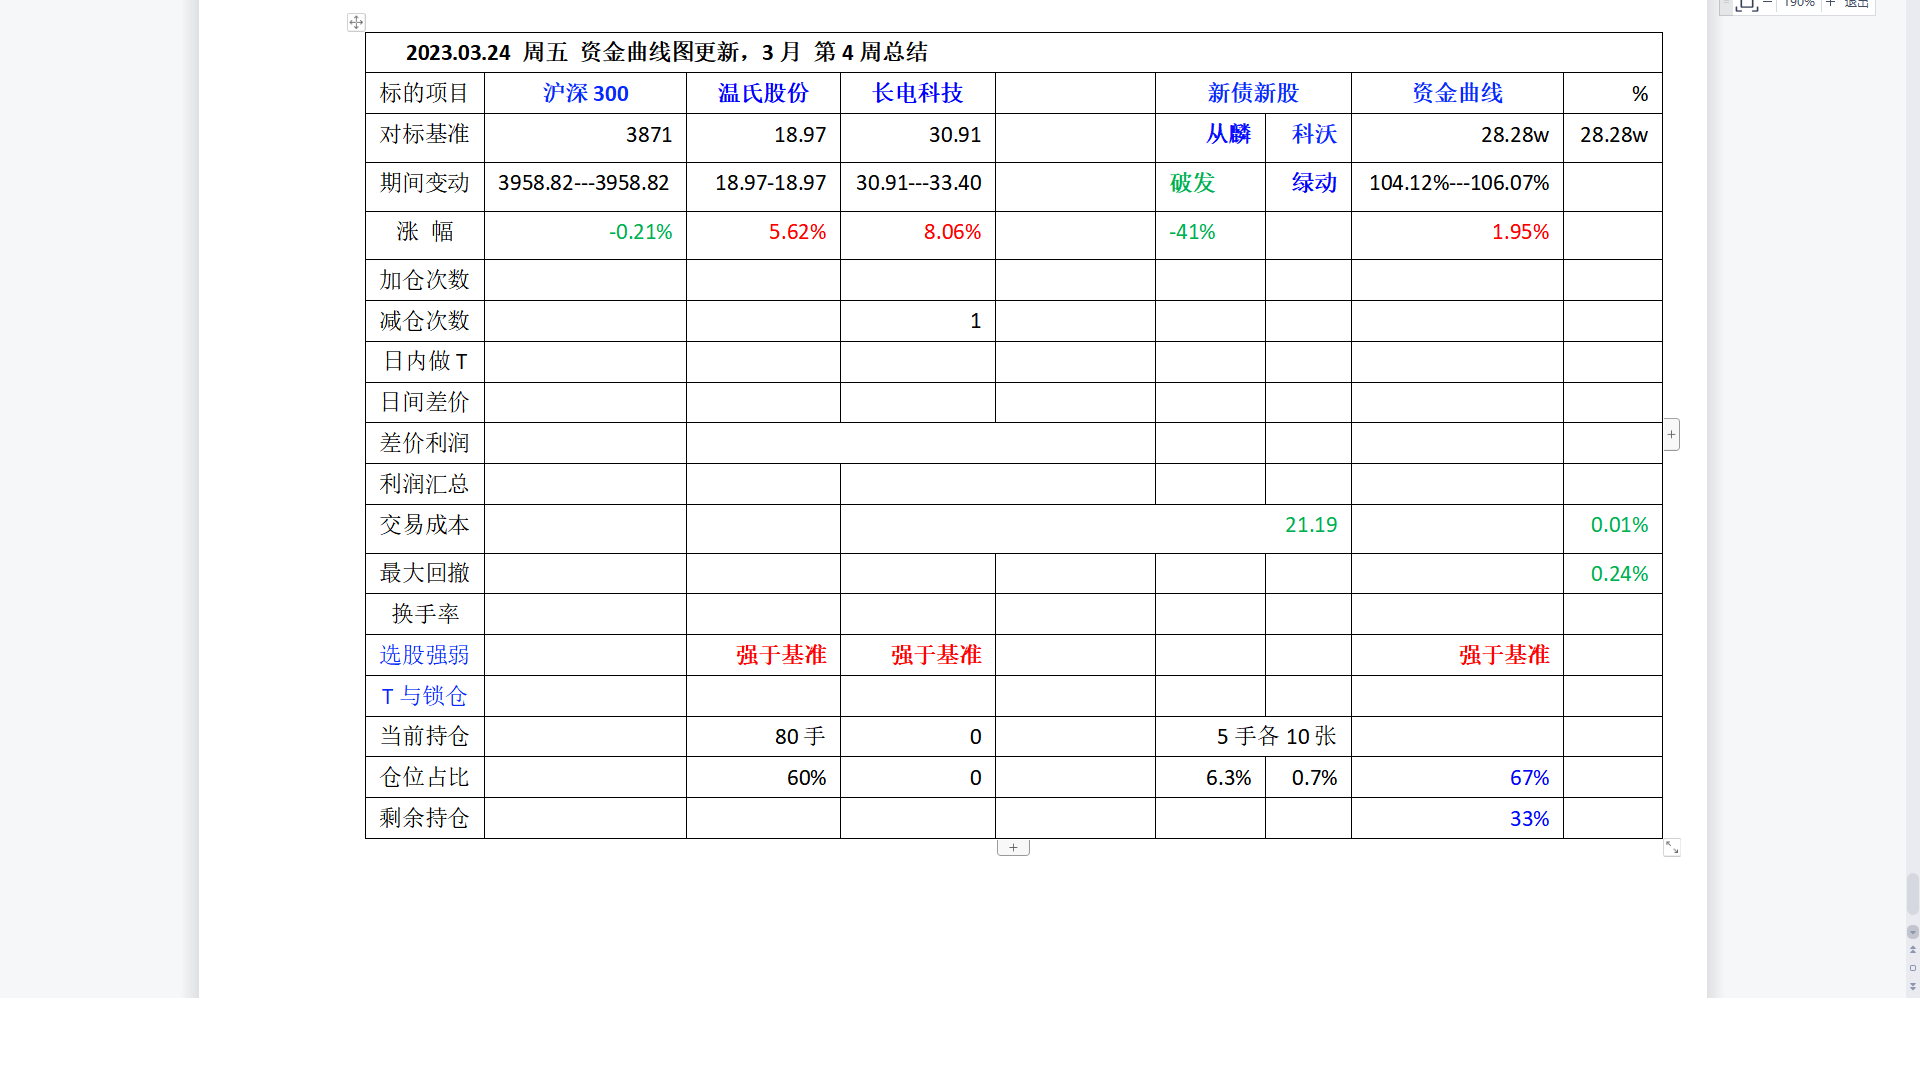This screenshot has height=1080, width=1920.
Task: Click the scrollbar down arrow button
Action: [x=1913, y=931]
